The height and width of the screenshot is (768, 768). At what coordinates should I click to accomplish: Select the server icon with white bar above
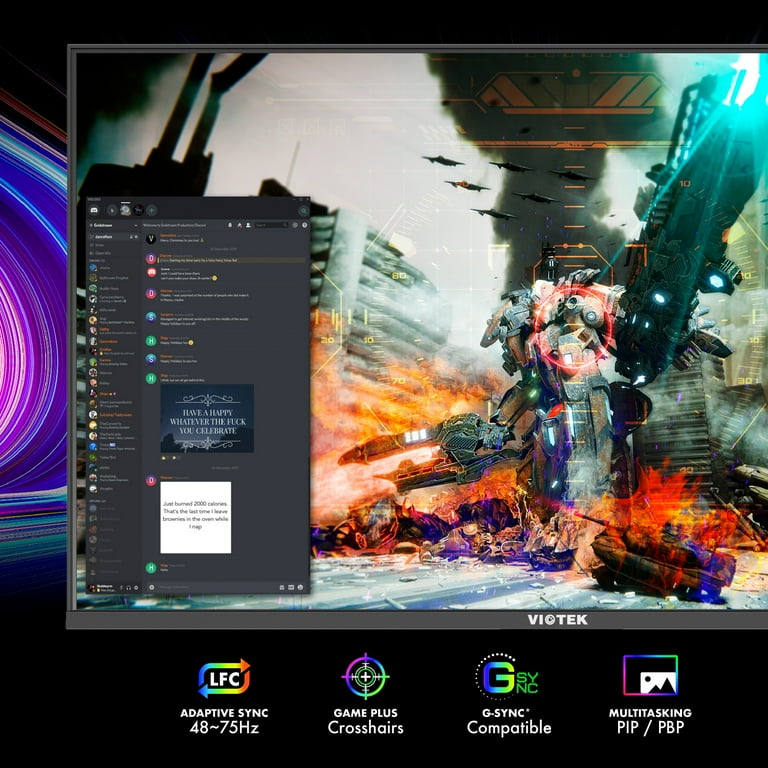pyautogui.click(x=126, y=210)
